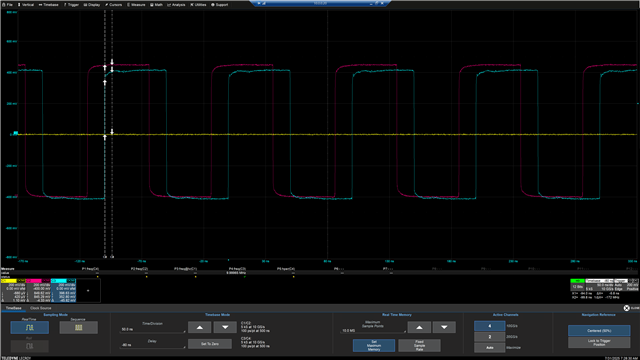Click the P5 measurement header
The height and width of the screenshot is (360, 640).
pos(286,269)
